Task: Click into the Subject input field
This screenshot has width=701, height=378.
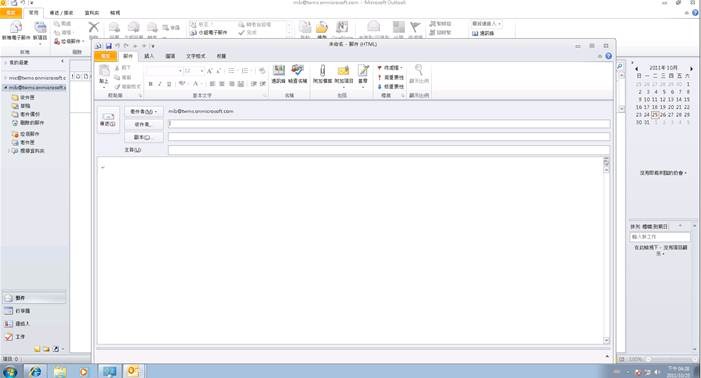Action: 389,150
